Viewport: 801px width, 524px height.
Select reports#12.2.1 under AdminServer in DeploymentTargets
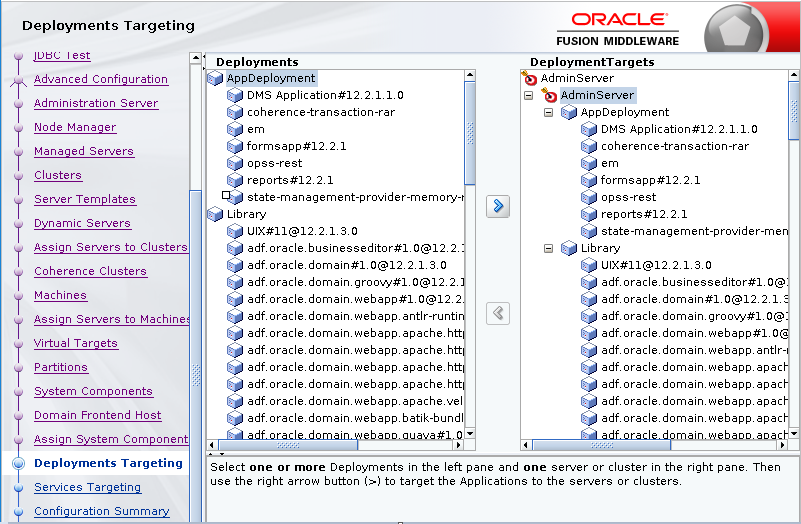pyautogui.click(x=643, y=214)
